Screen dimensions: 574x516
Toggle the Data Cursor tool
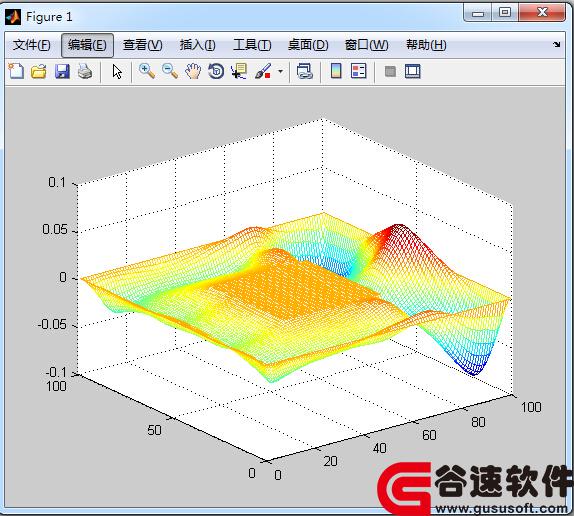coord(239,71)
